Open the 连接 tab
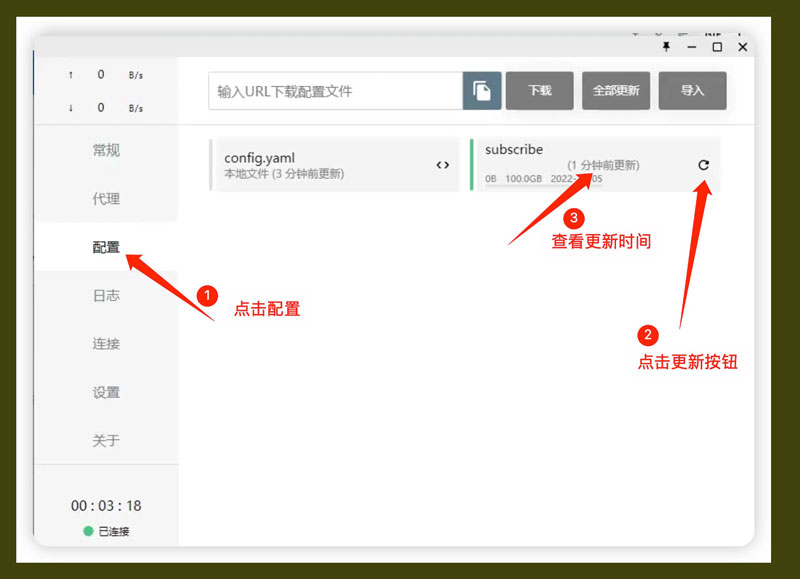 (x=106, y=343)
